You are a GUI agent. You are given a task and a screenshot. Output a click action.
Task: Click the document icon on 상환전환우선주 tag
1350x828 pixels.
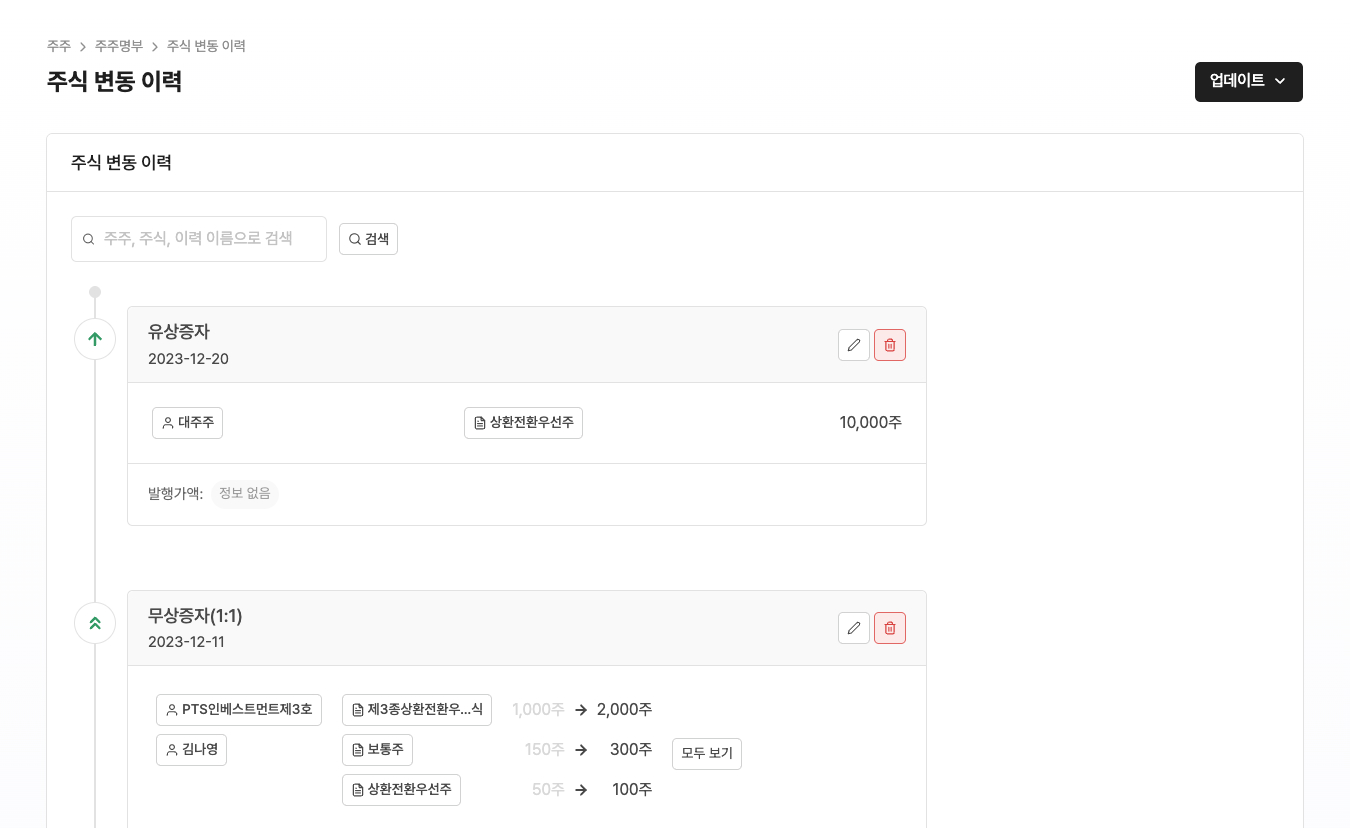tap(480, 422)
